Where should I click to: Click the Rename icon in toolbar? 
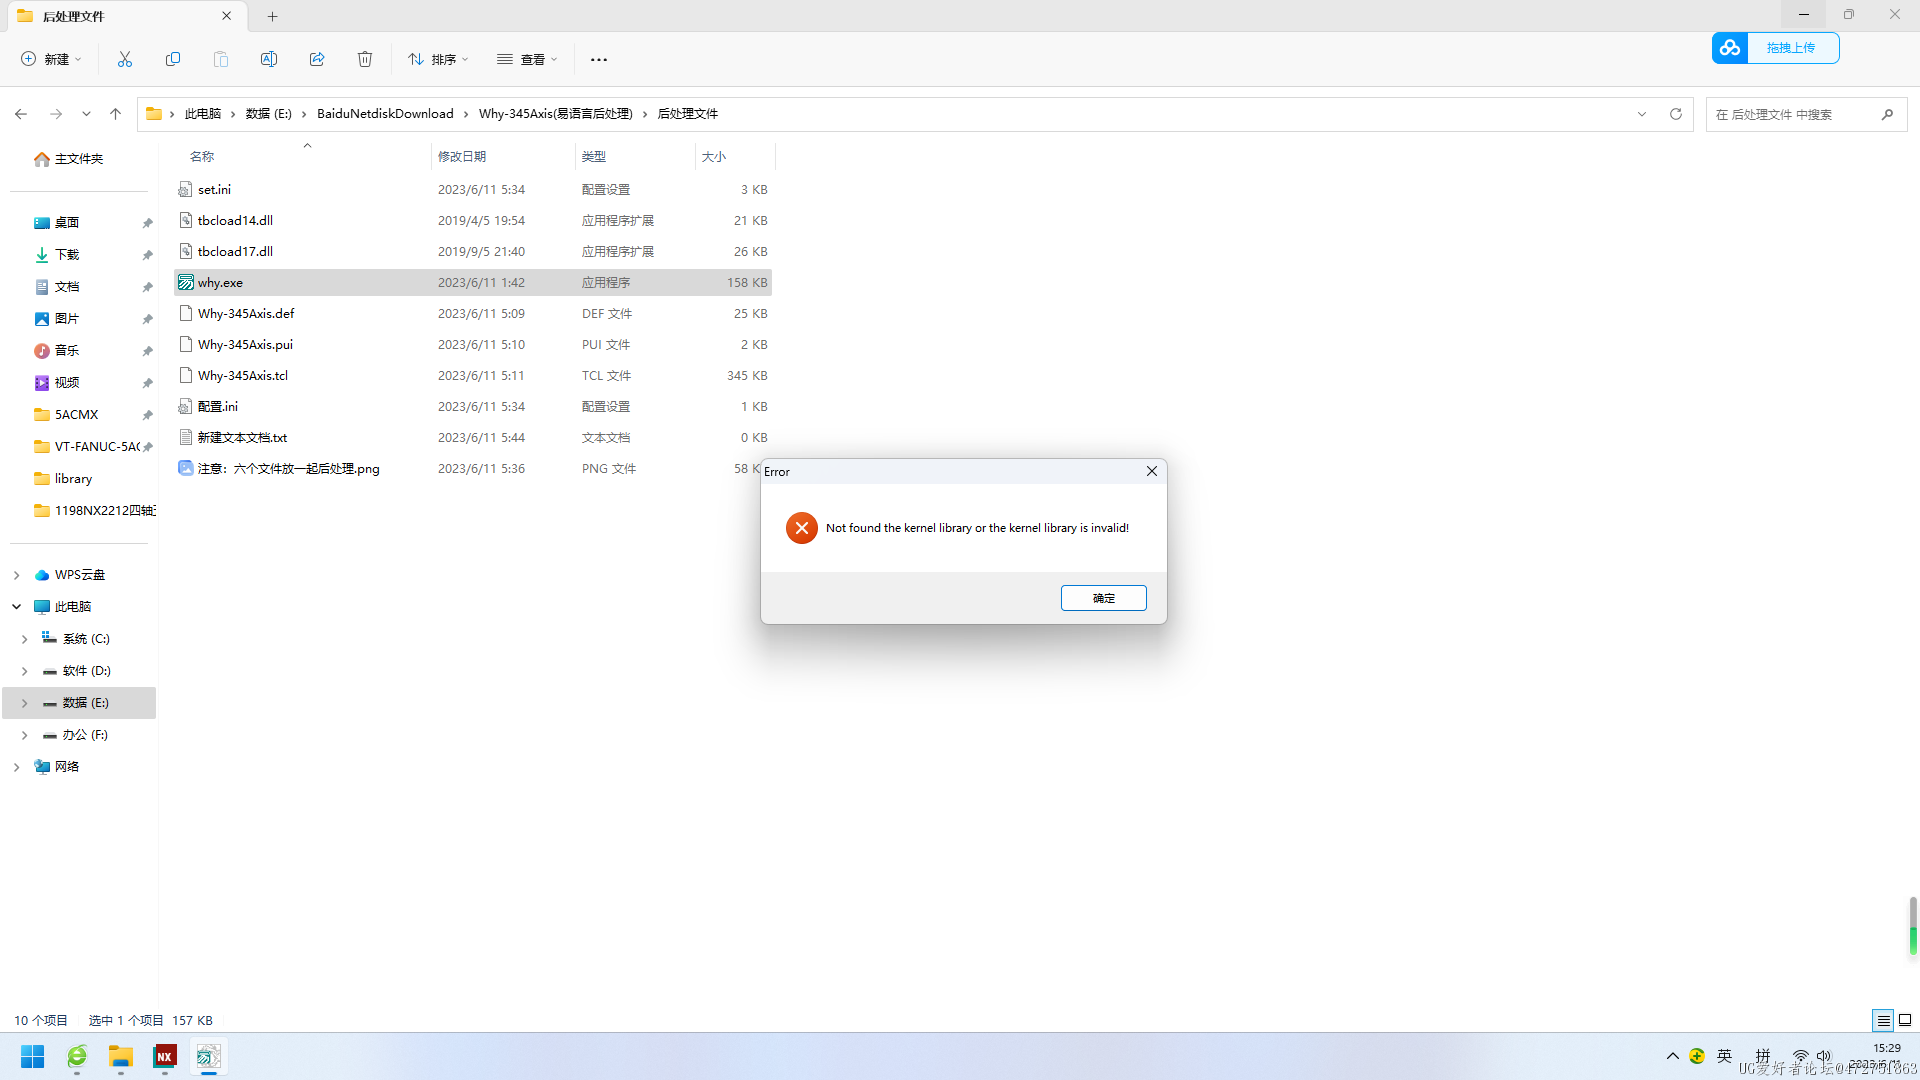pos(269,59)
